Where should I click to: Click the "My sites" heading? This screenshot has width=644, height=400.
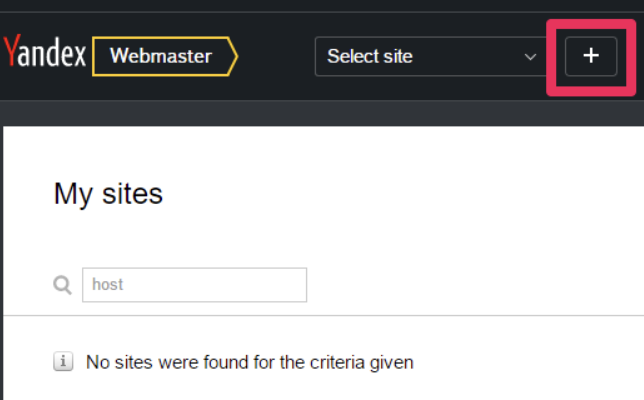coord(108,193)
